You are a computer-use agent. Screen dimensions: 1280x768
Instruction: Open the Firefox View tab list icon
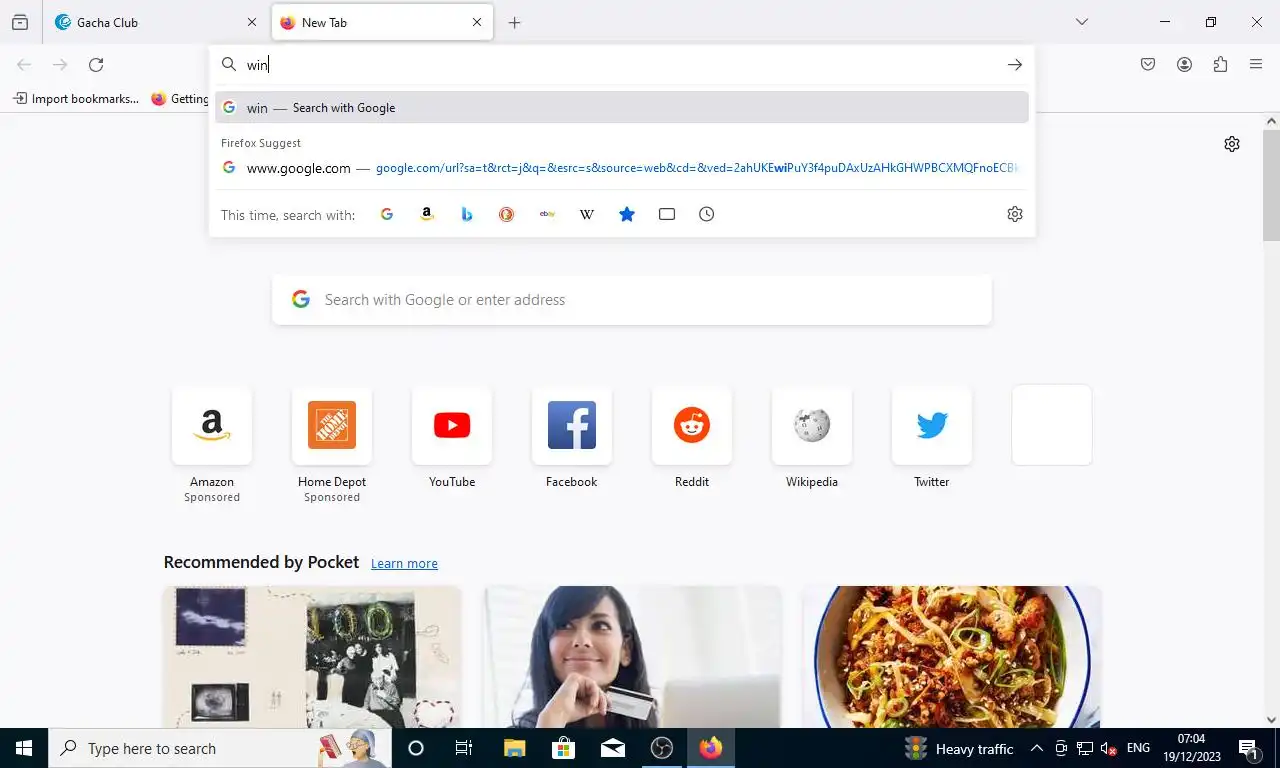19,22
